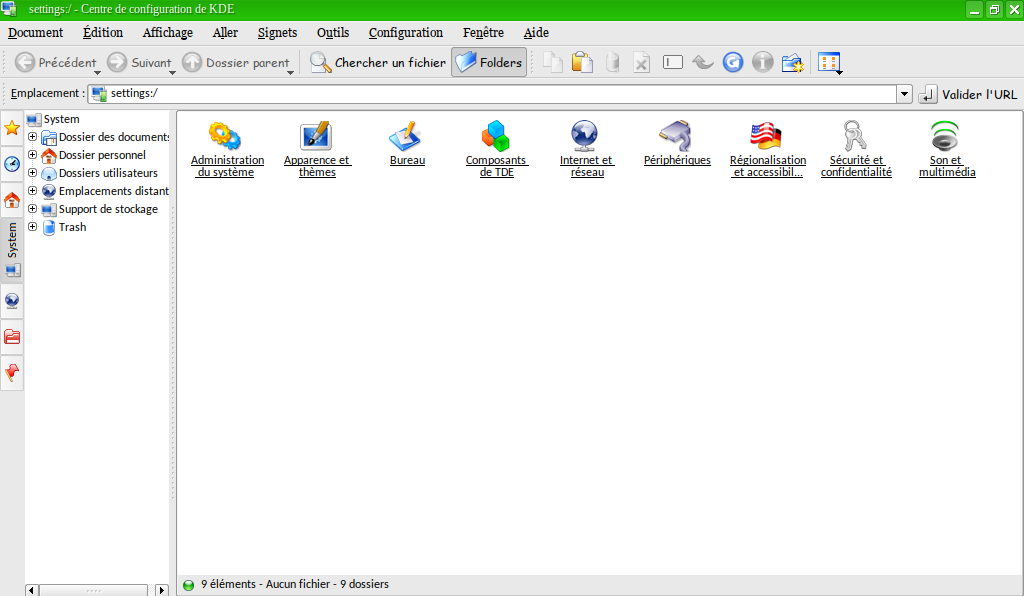Open Composants de TDE category
Screen dimensions: 1024x596
click(496, 149)
